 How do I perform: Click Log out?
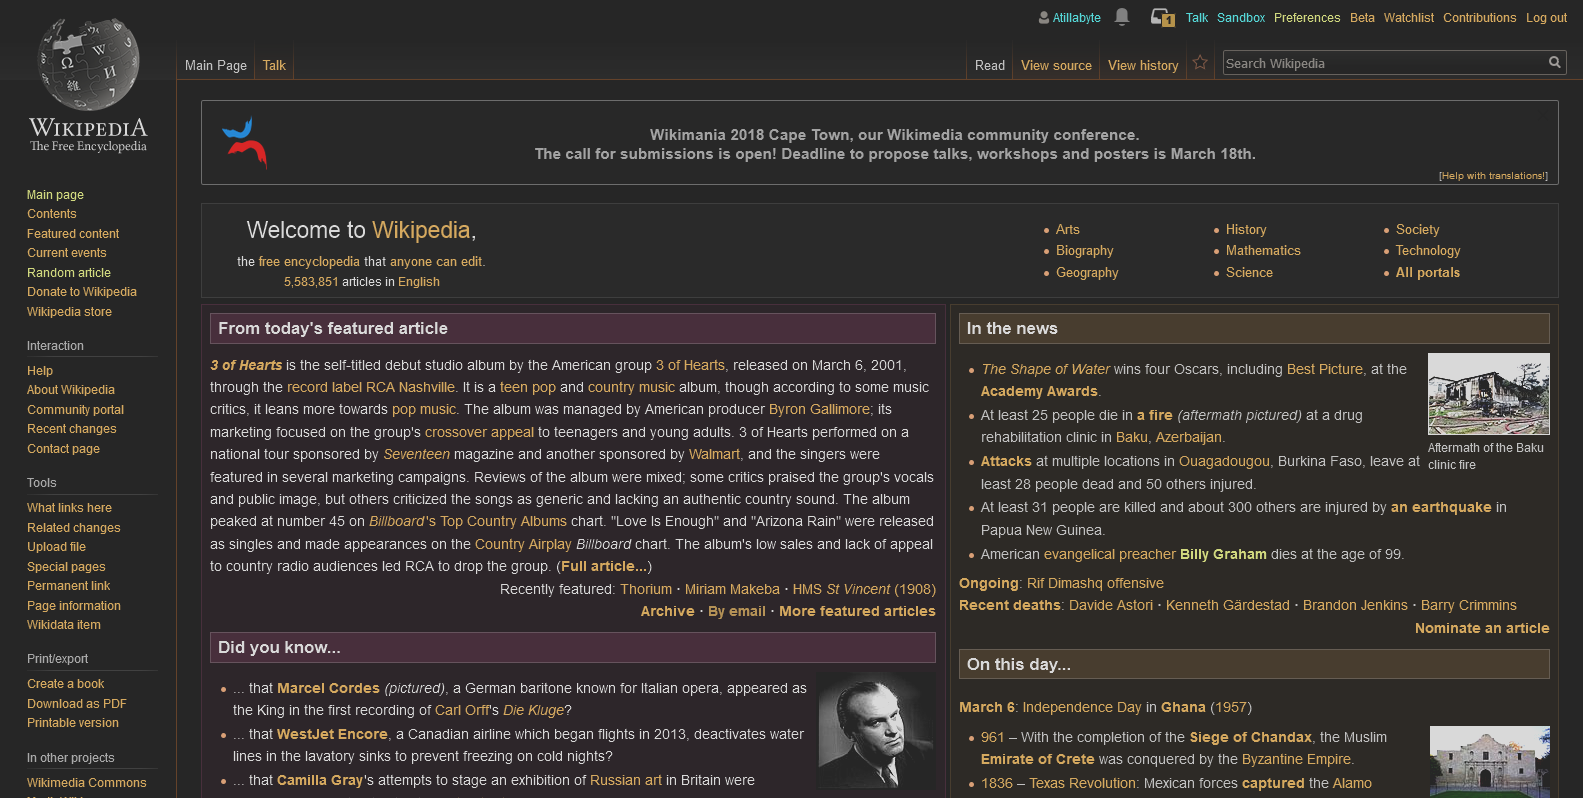pyautogui.click(x=1546, y=18)
